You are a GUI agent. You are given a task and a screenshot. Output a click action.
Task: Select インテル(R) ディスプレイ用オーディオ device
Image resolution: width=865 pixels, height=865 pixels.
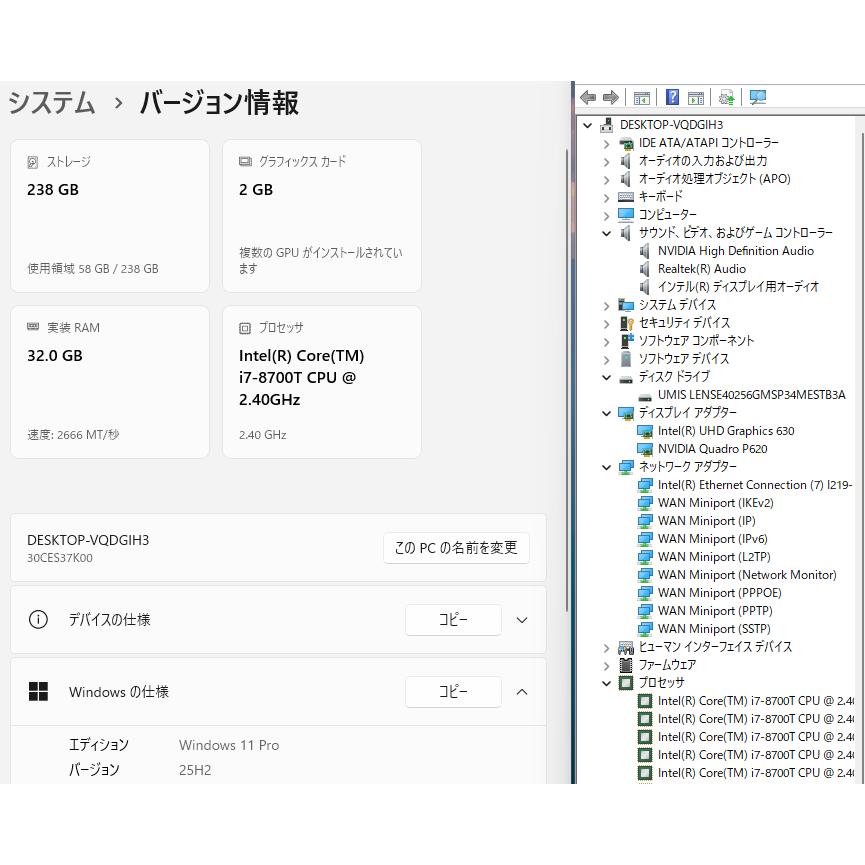[x=738, y=287]
